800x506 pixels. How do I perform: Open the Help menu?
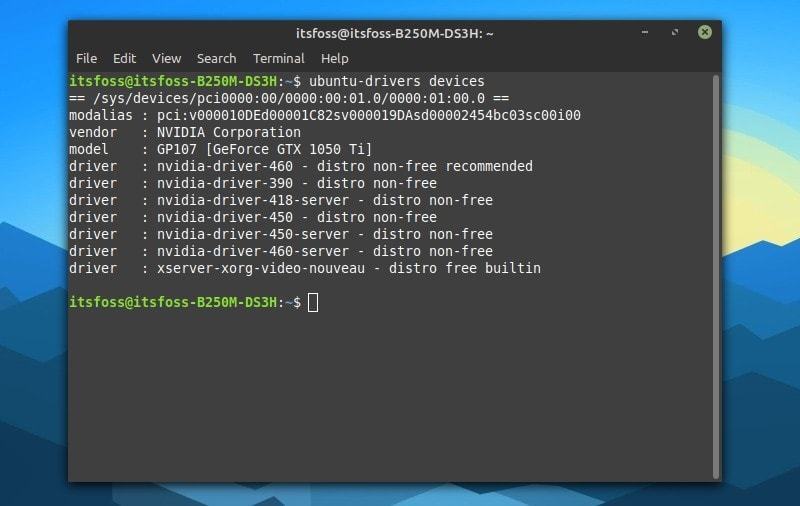pos(334,58)
